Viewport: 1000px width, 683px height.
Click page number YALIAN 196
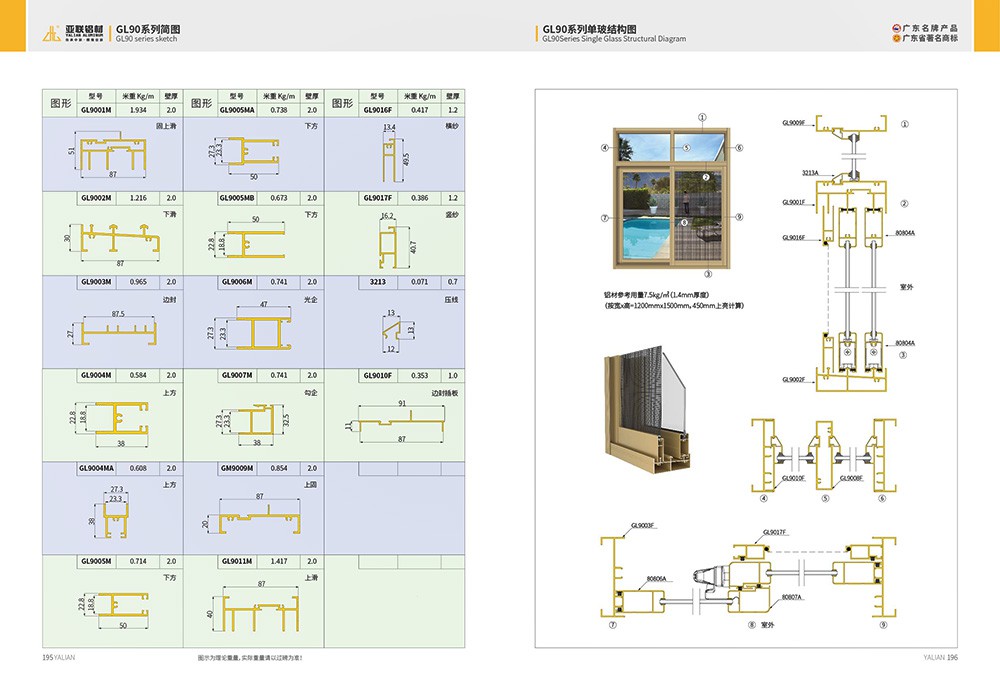[x=941, y=657]
